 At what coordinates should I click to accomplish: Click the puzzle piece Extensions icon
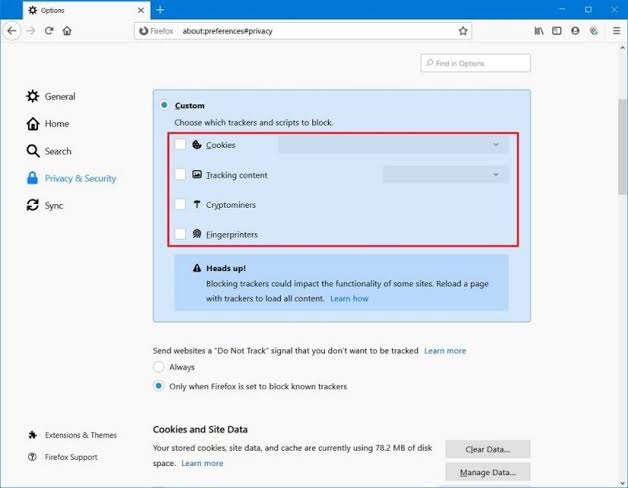click(32, 435)
